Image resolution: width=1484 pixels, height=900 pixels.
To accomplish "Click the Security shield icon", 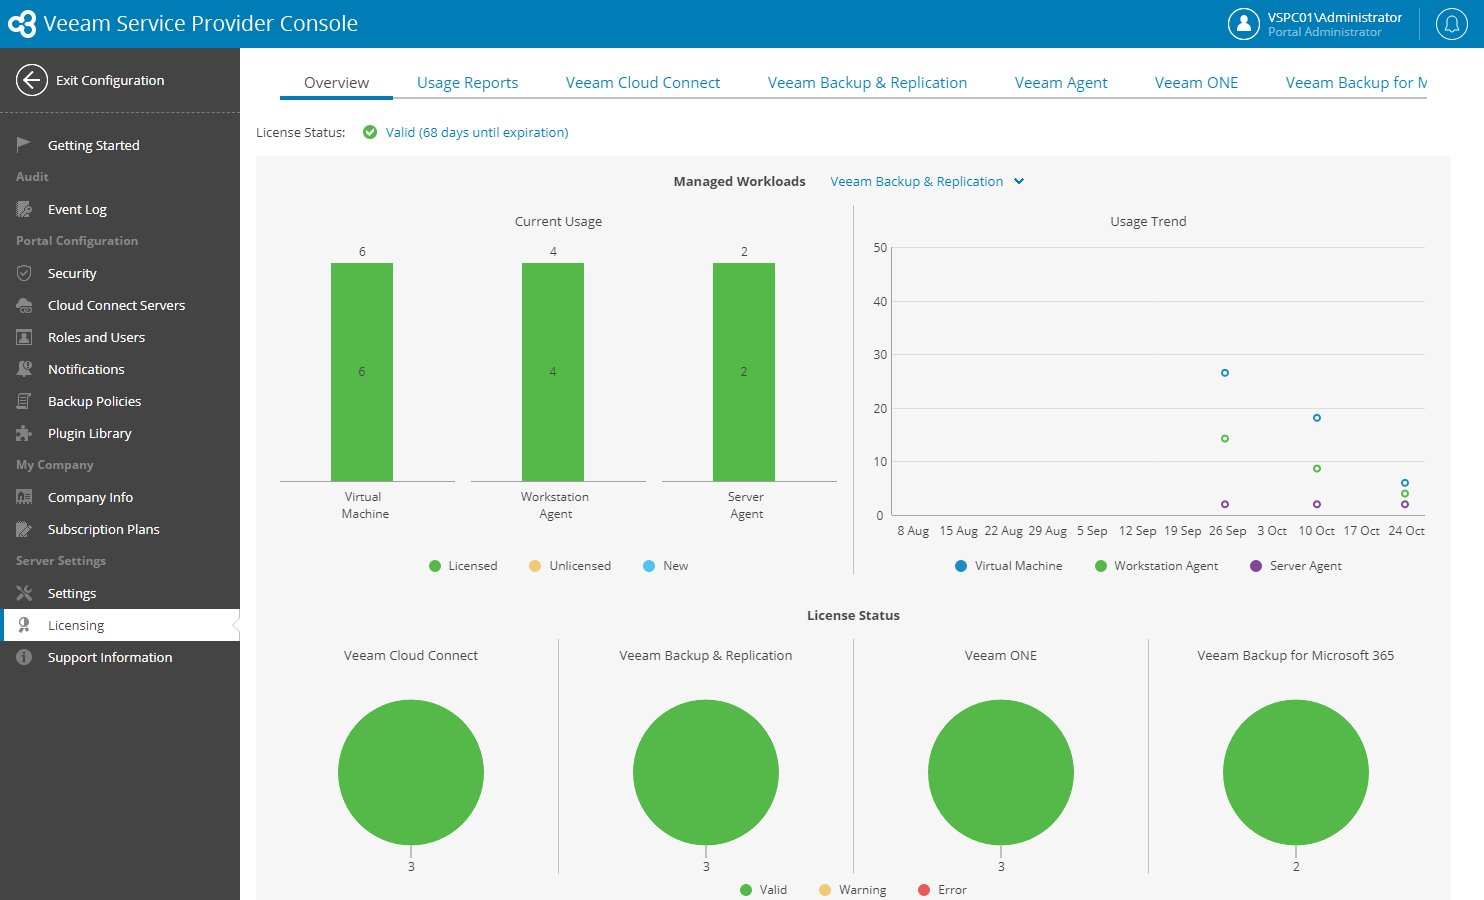I will coord(24,273).
